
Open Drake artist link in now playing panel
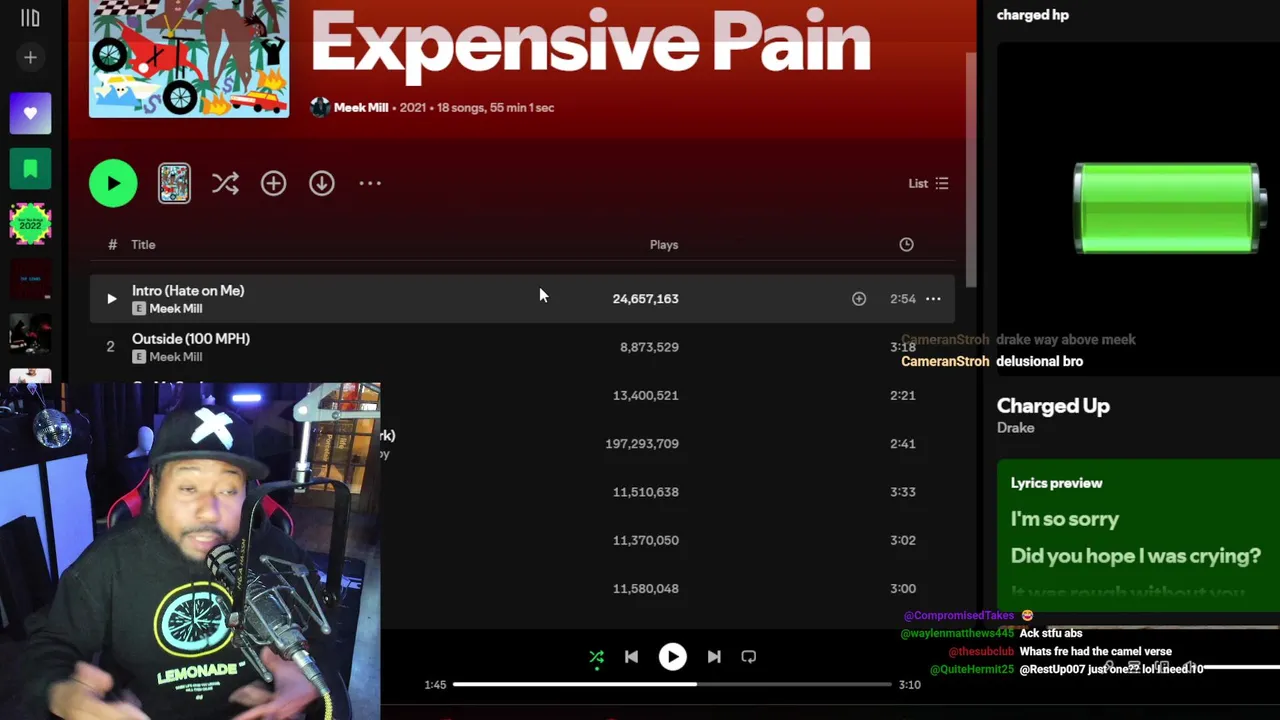tap(1015, 428)
